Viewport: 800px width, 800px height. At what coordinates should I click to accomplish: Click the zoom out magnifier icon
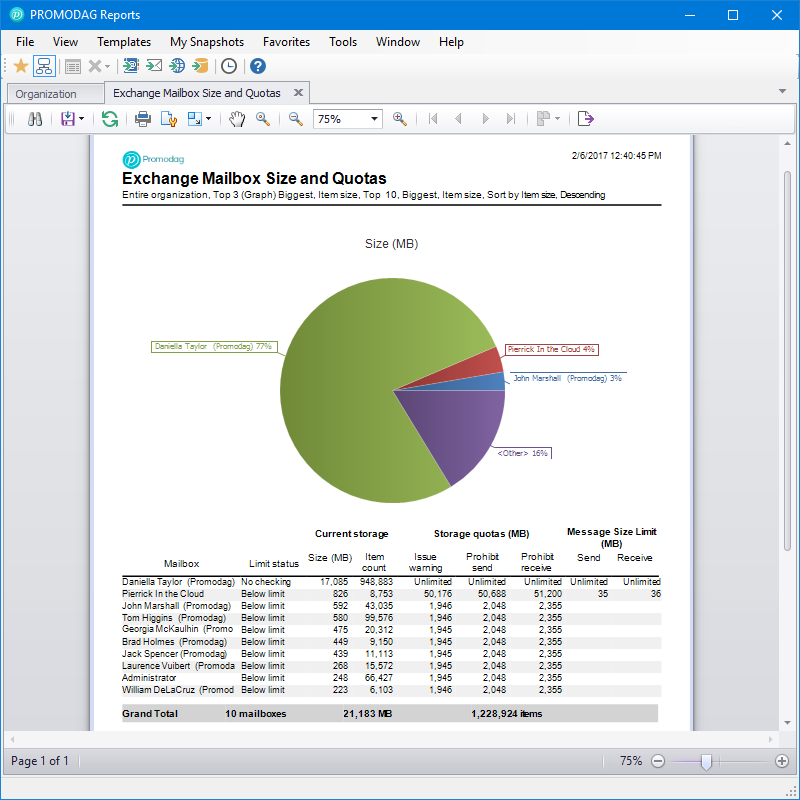[x=296, y=119]
